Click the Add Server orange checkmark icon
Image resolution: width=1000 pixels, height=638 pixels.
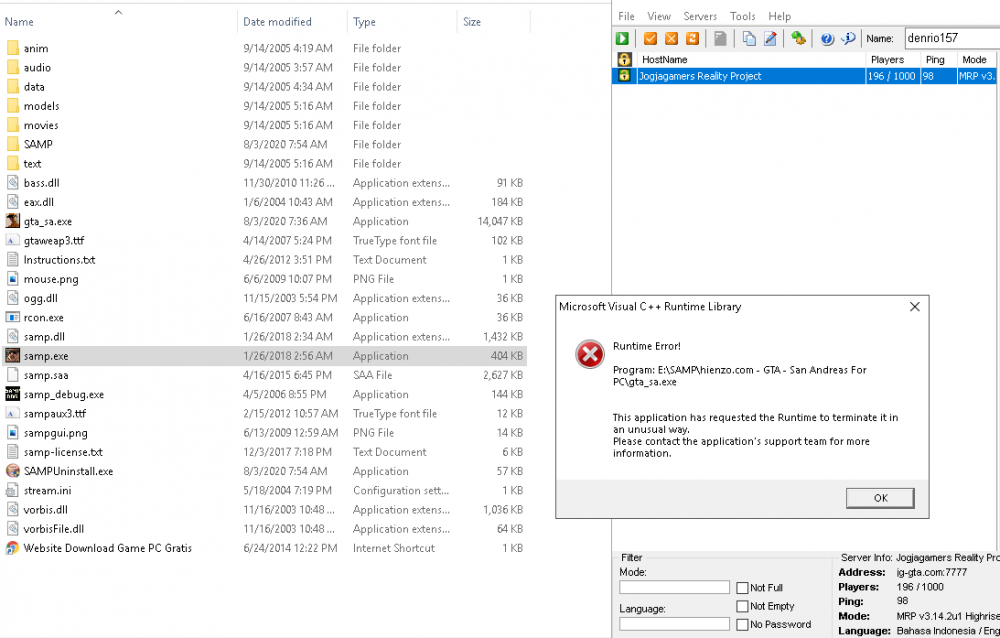coord(651,39)
